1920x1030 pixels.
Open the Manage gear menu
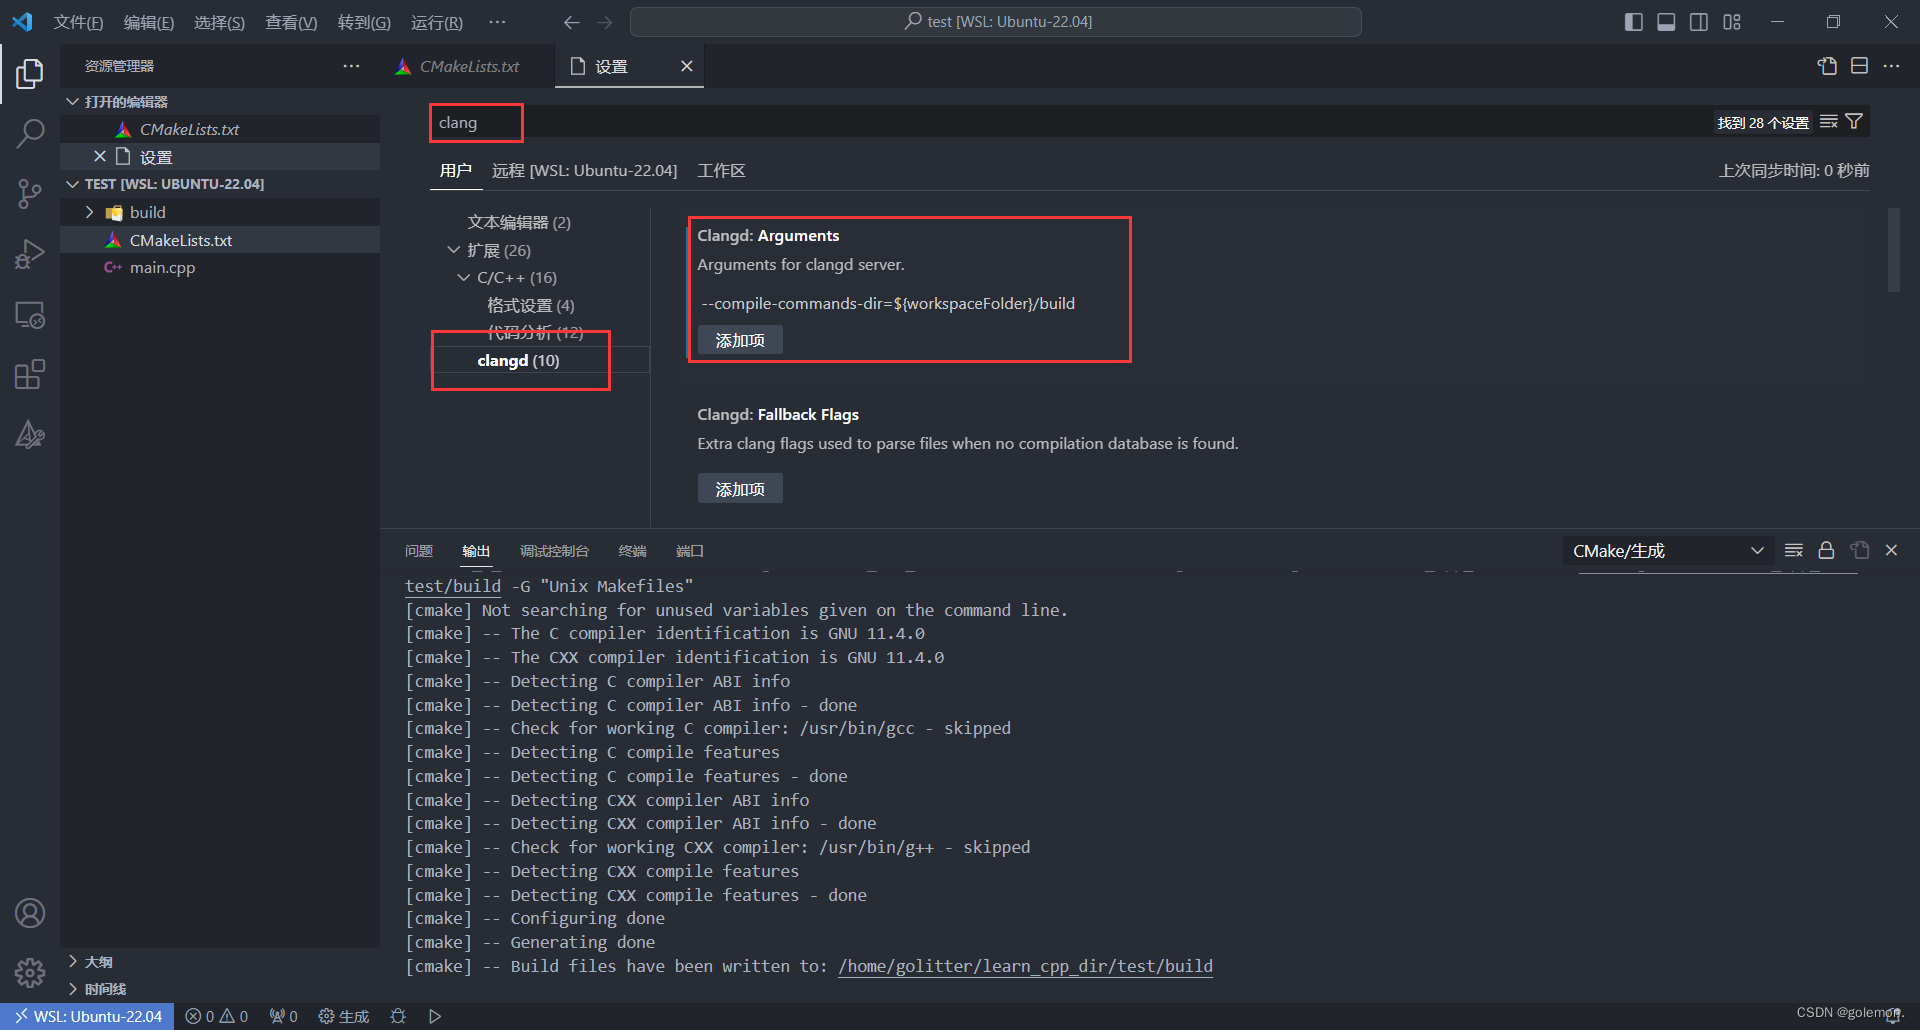click(x=30, y=972)
